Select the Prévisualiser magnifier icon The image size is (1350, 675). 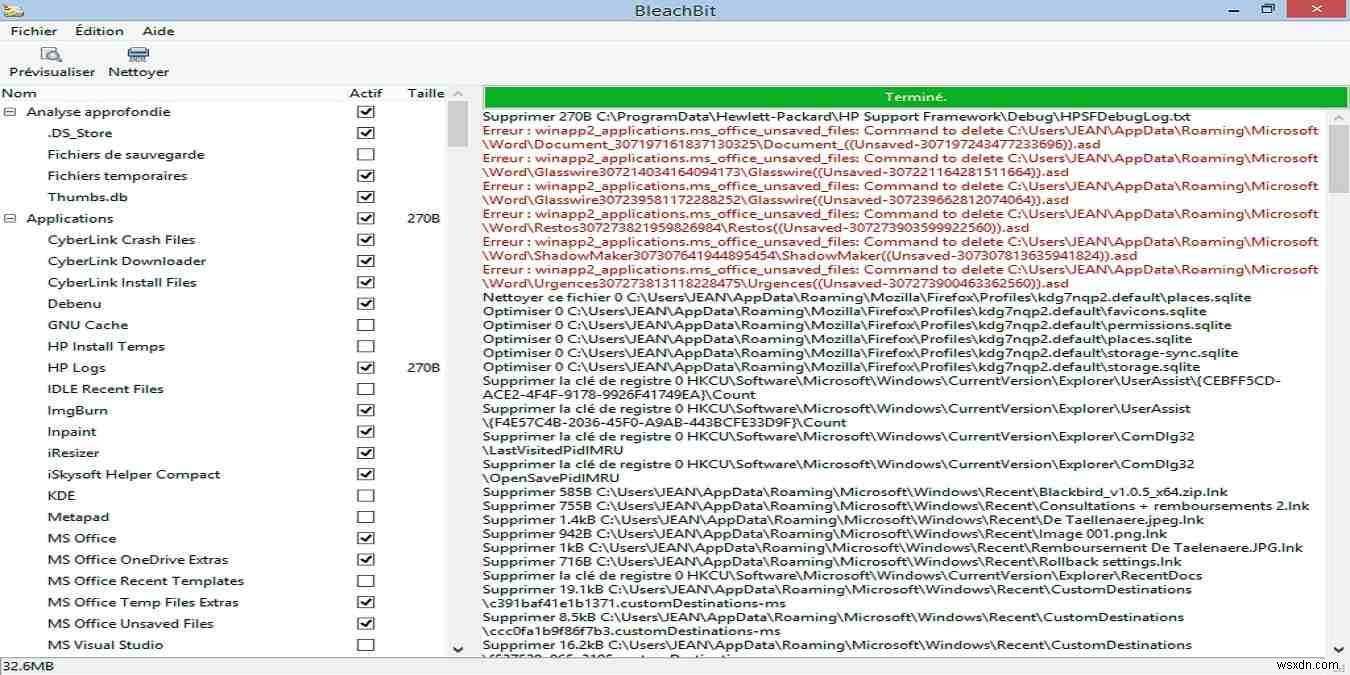click(51, 53)
